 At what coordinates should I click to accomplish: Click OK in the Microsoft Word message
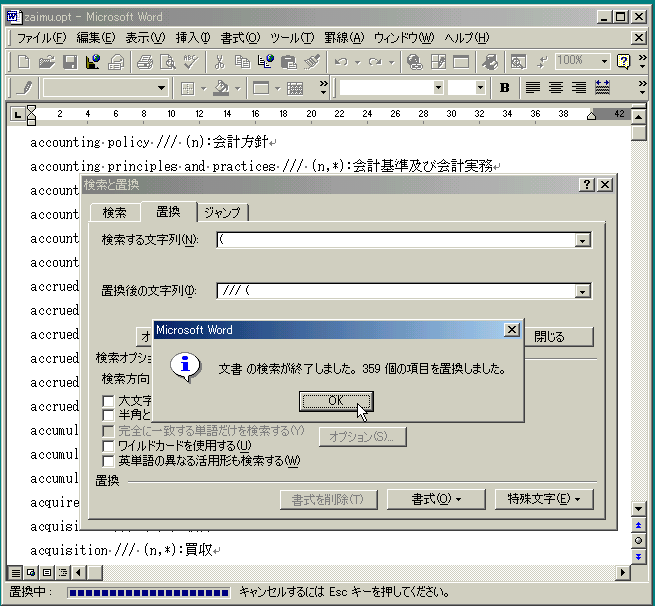point(336,401)
